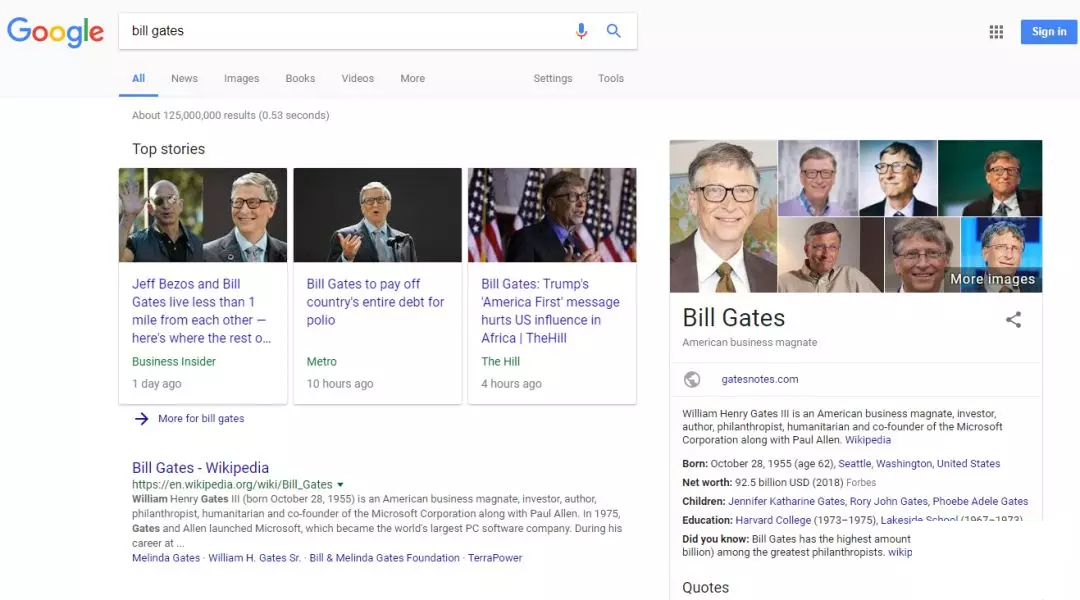This screenshot has width=1080, height=600.
Task: Open the Business Insider story thumbnail
Action: tap(202, 215)
